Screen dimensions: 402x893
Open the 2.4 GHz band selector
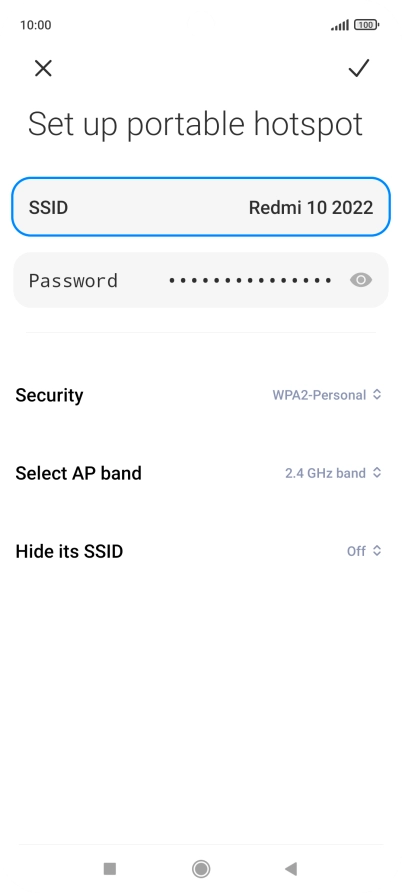tap(333, 473)
